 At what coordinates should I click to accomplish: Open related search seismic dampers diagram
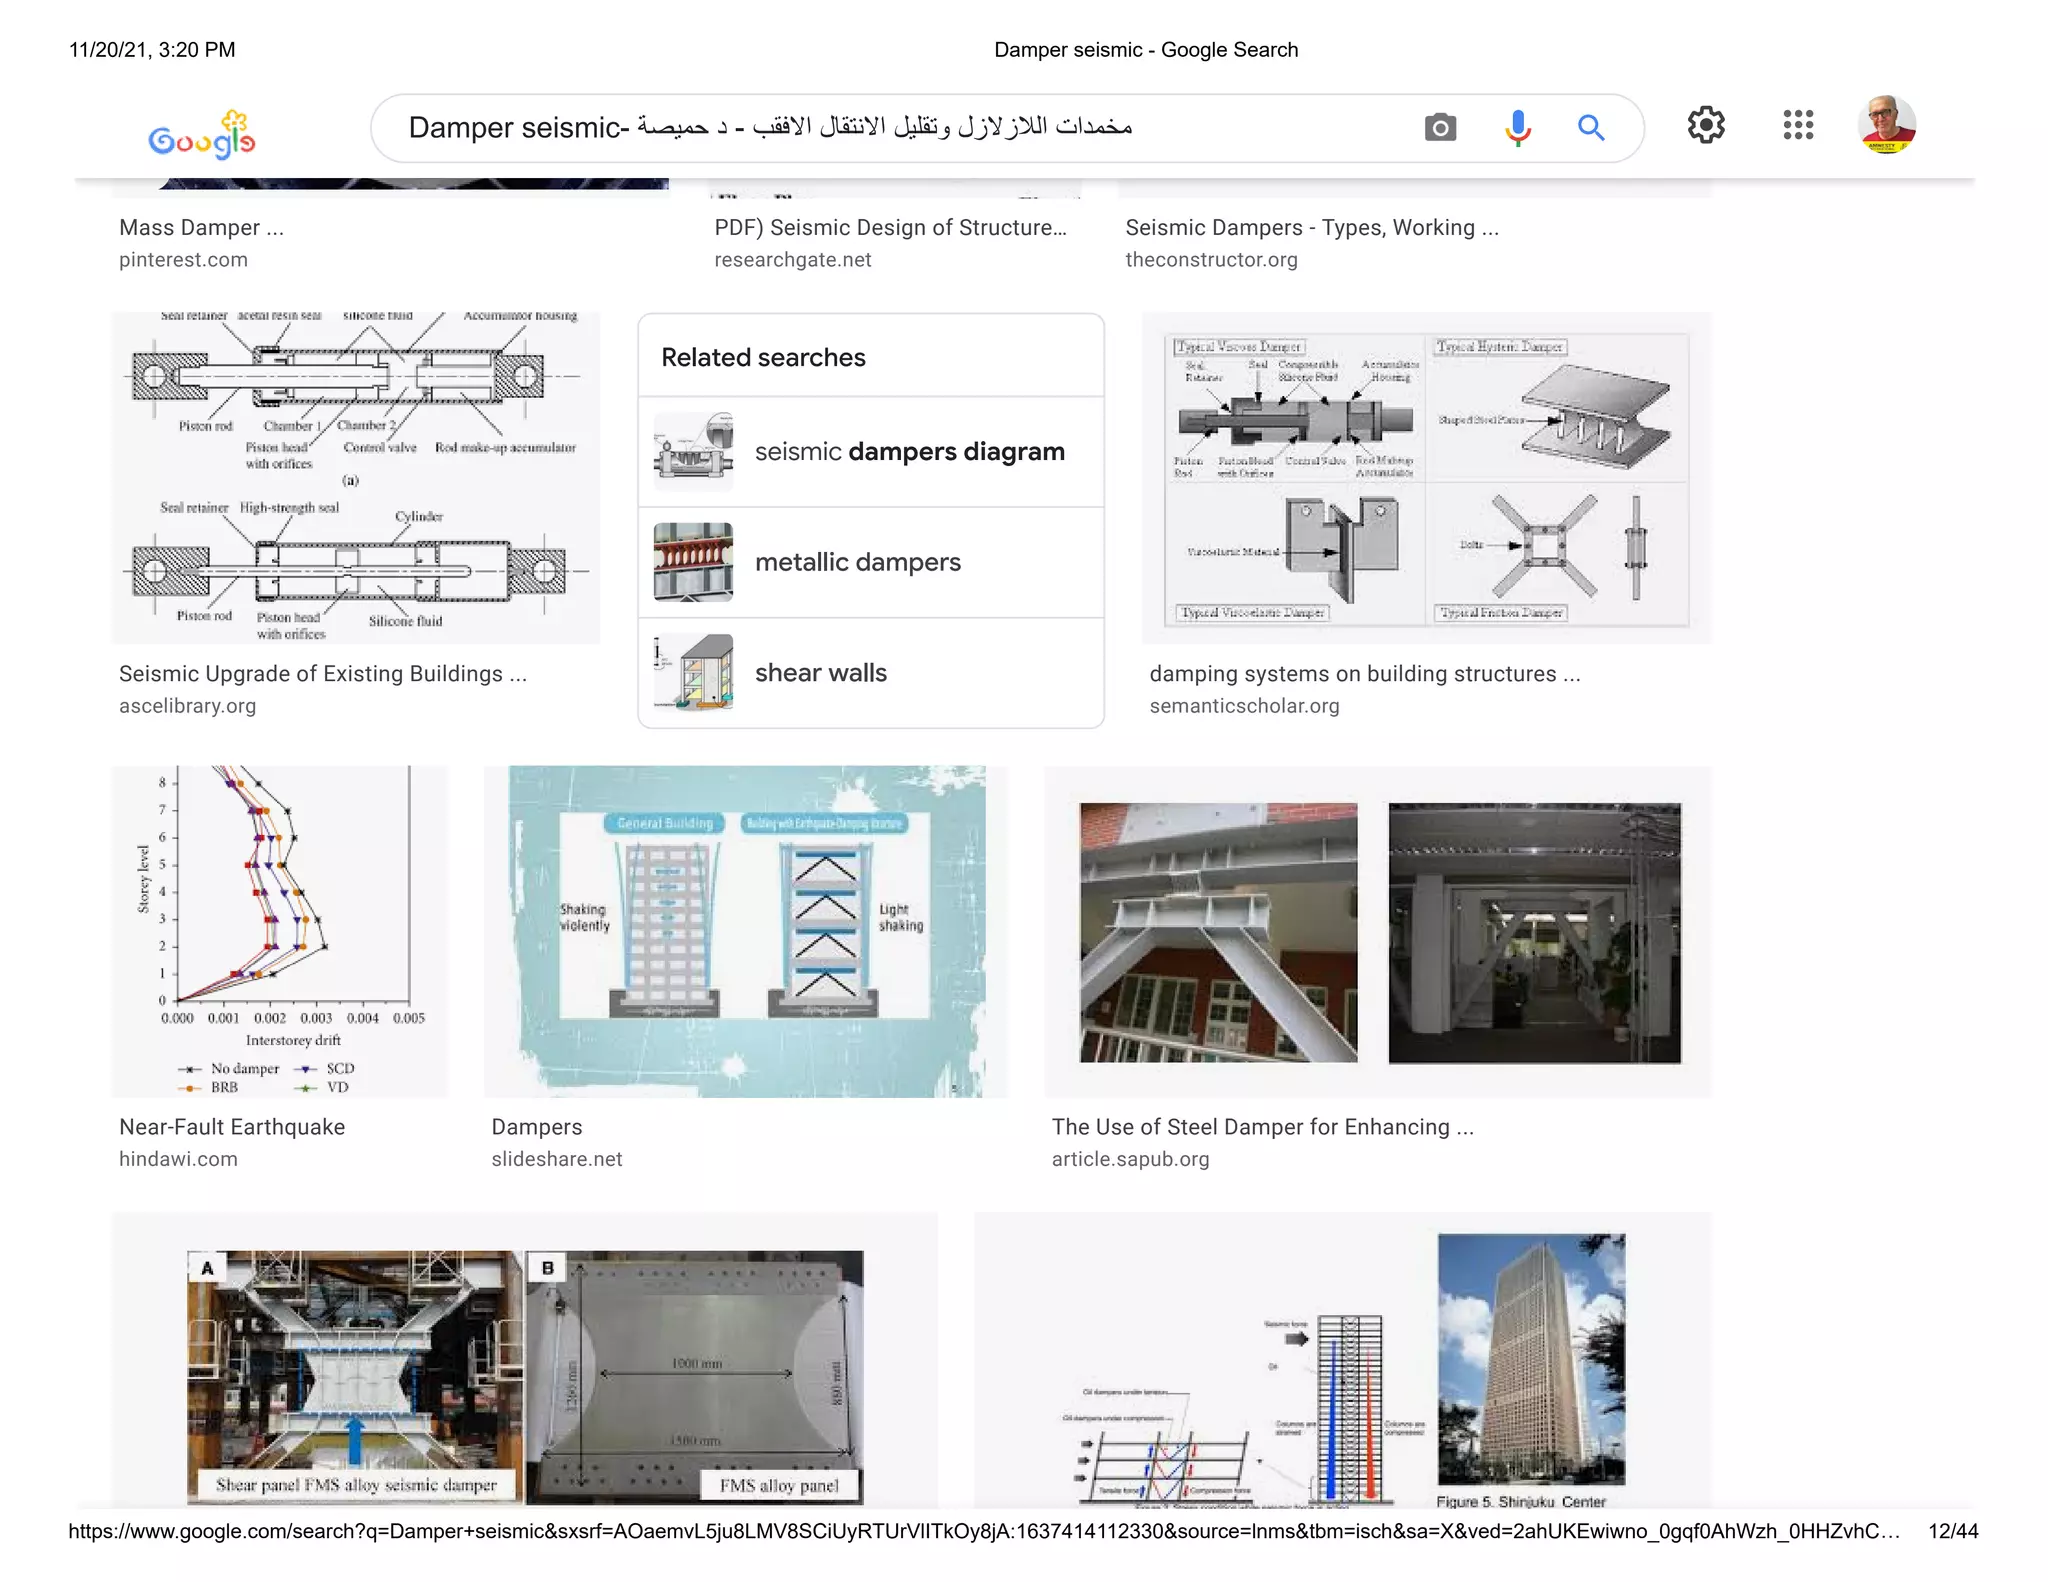tap(909, 452)
